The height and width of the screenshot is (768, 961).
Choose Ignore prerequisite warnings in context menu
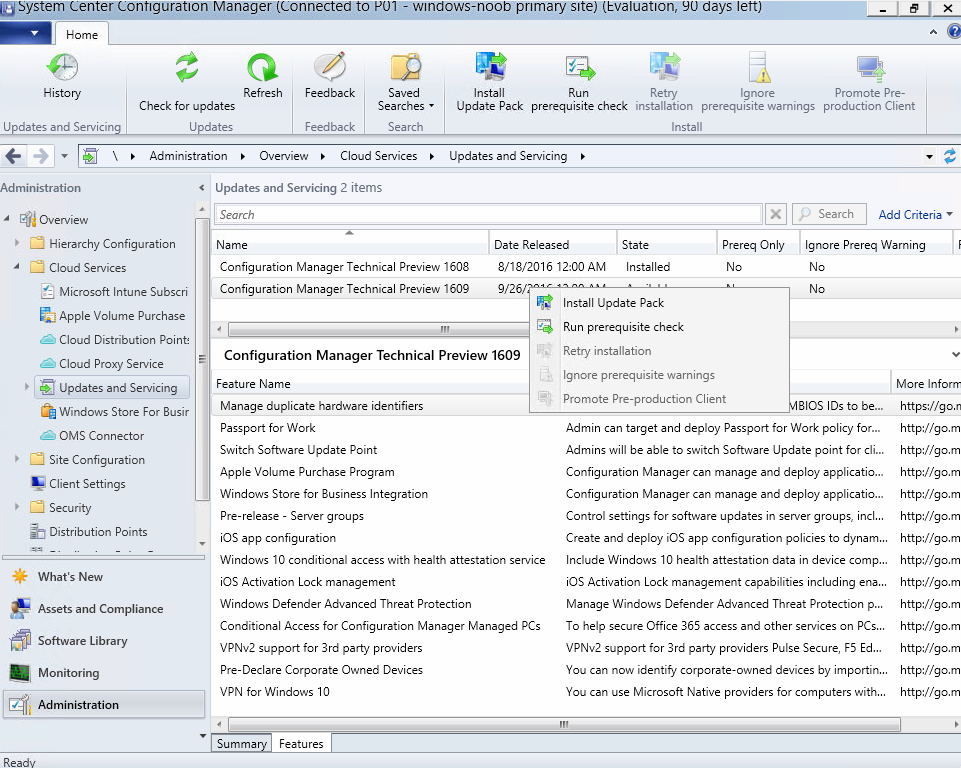(x=659, y=374)
